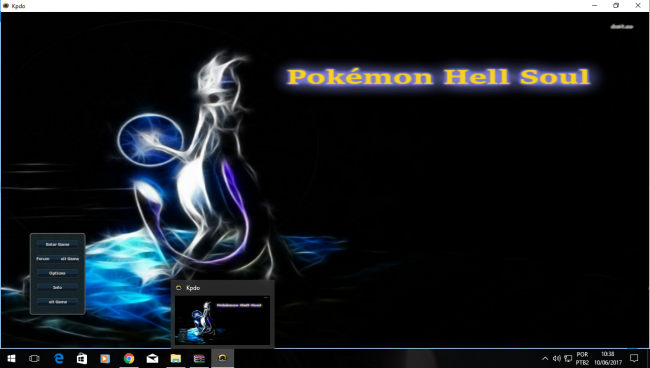Launch Microsoft Edge from the taskbar
Image resolution: width=650 pixels, height=368 pixels.
tap(58, 358)
